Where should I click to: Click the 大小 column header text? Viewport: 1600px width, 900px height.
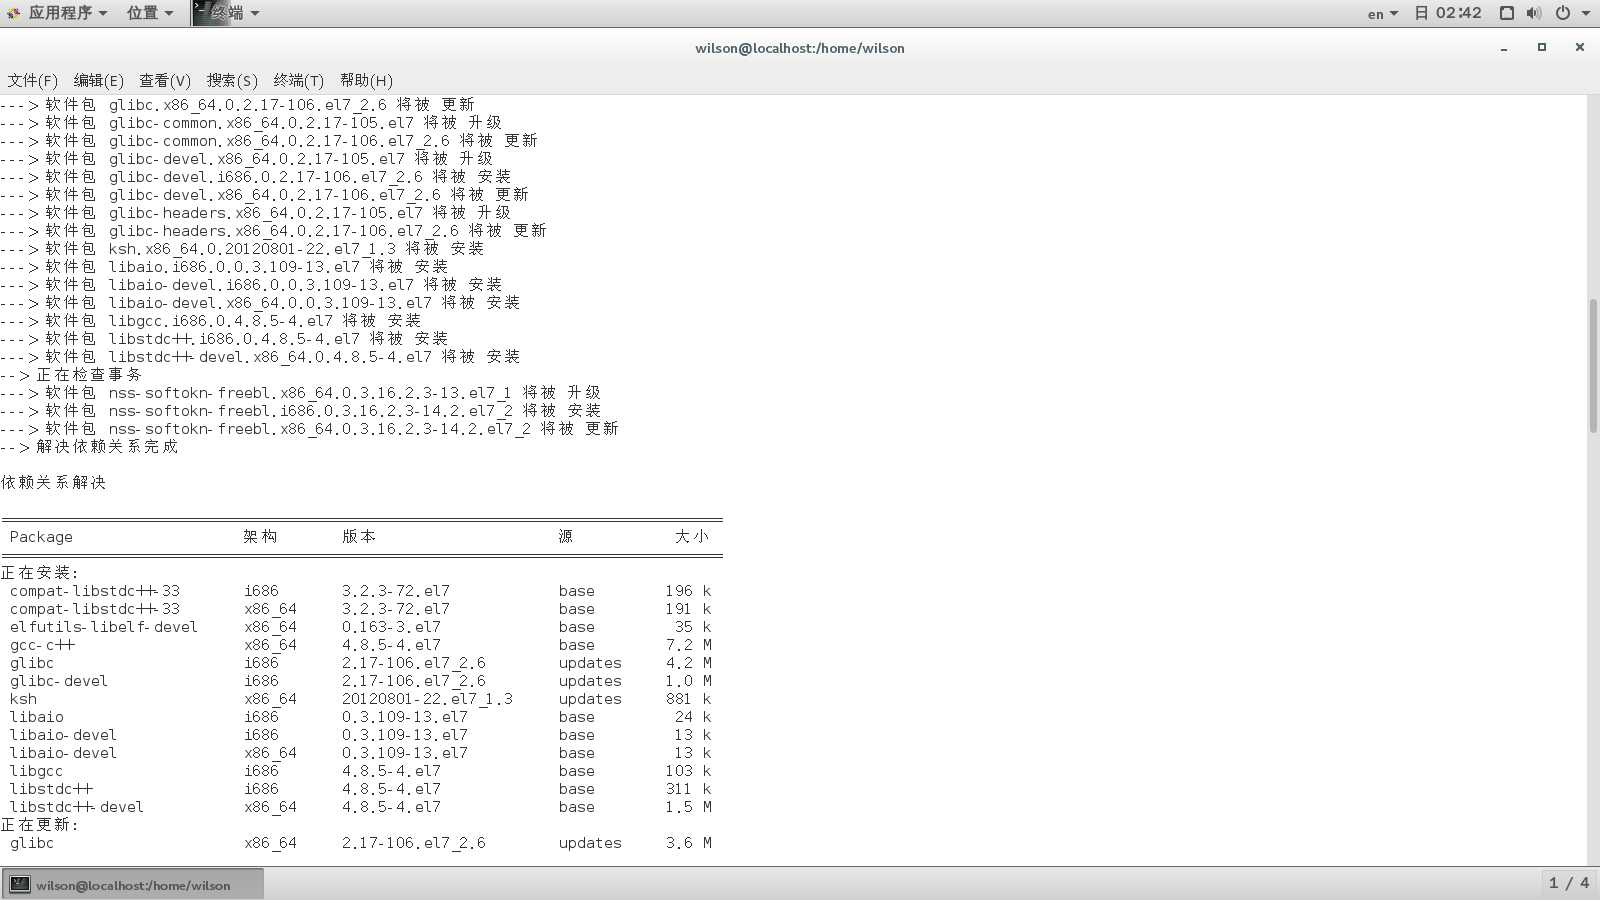click(692, 537)
